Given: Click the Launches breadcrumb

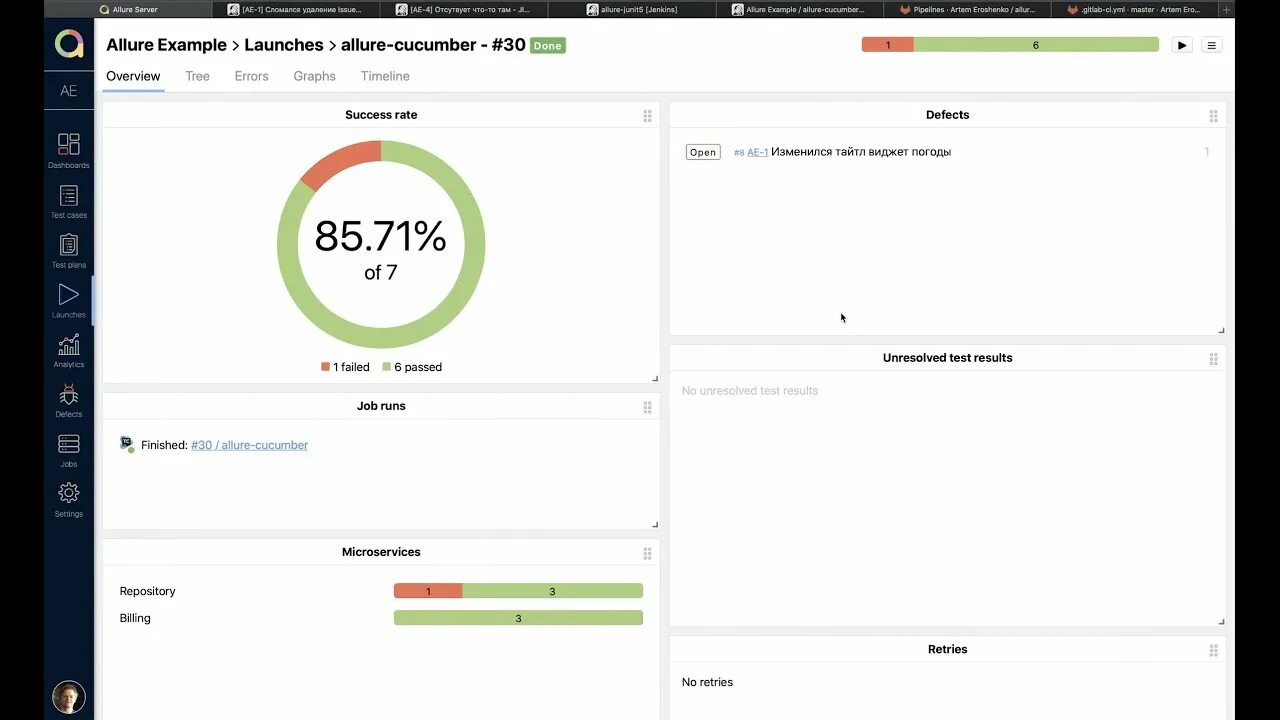Looking at the screenshot, I should 284,45.
